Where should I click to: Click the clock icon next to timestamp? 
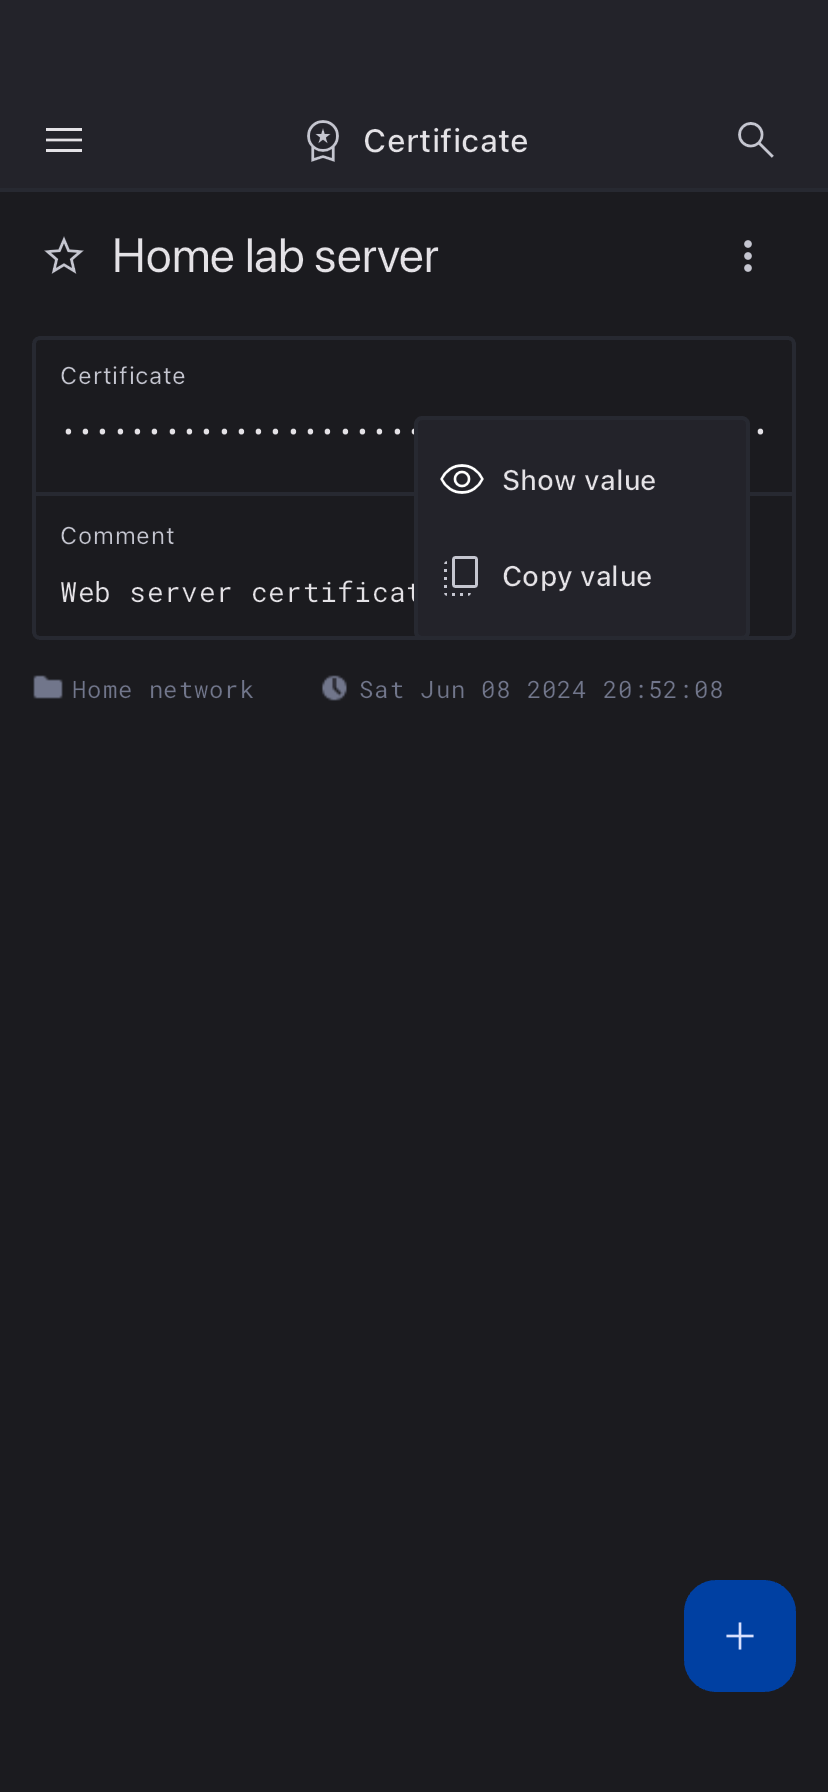tap(334, 688)
